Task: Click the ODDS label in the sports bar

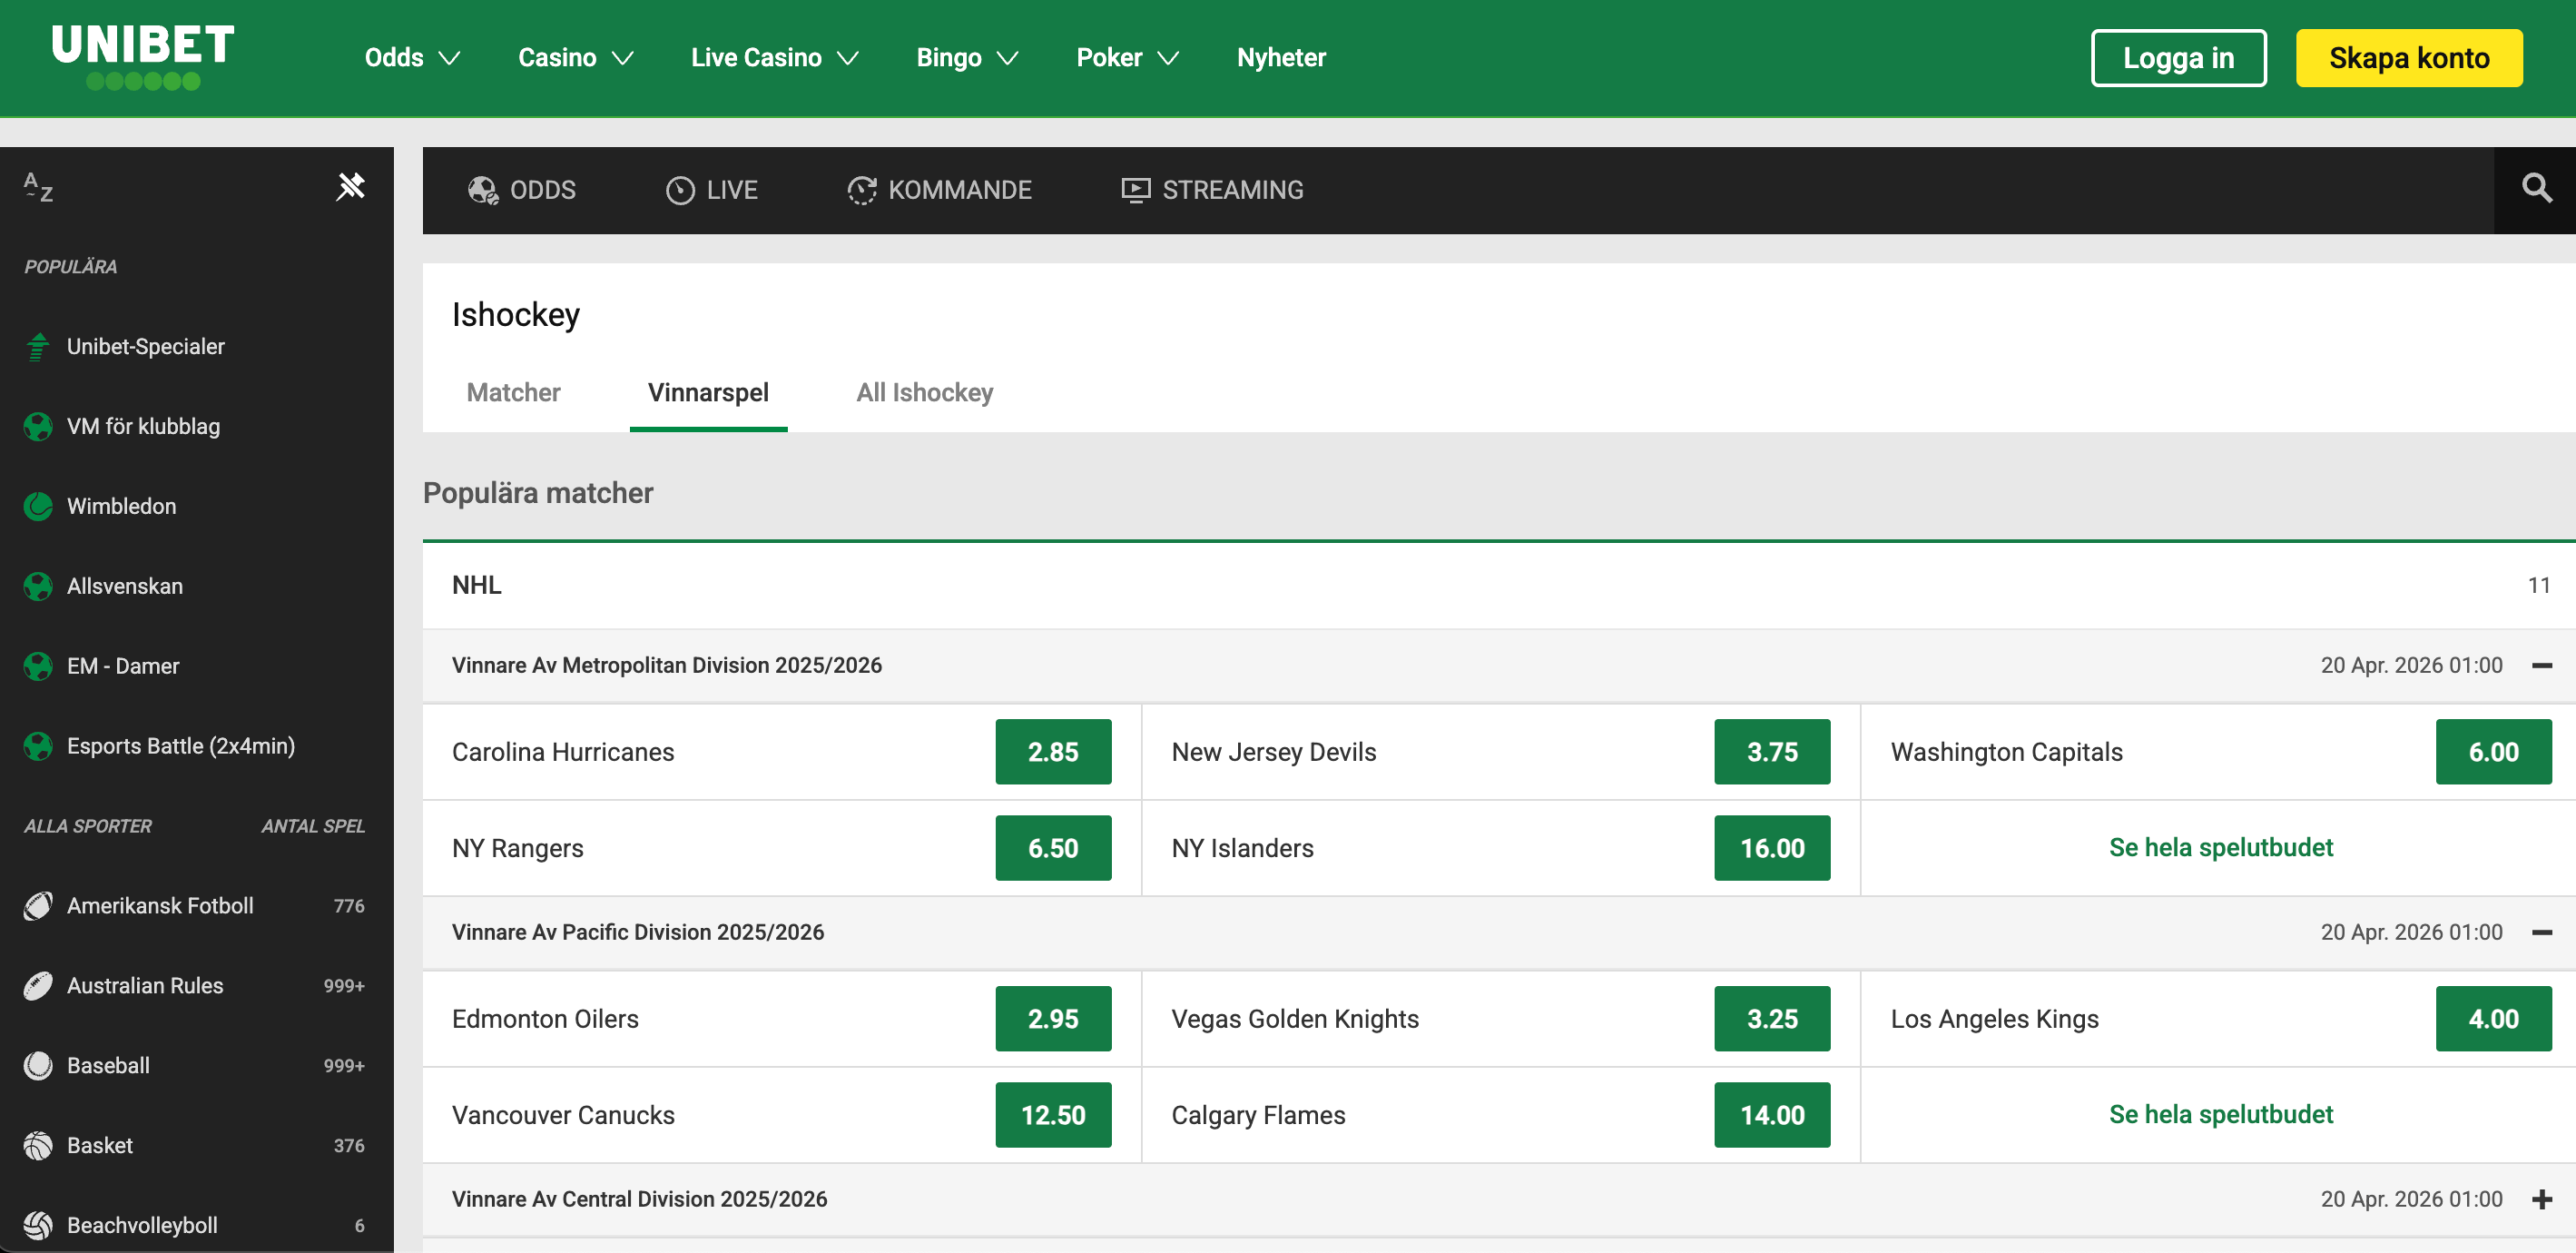Action: coord(542,190)
